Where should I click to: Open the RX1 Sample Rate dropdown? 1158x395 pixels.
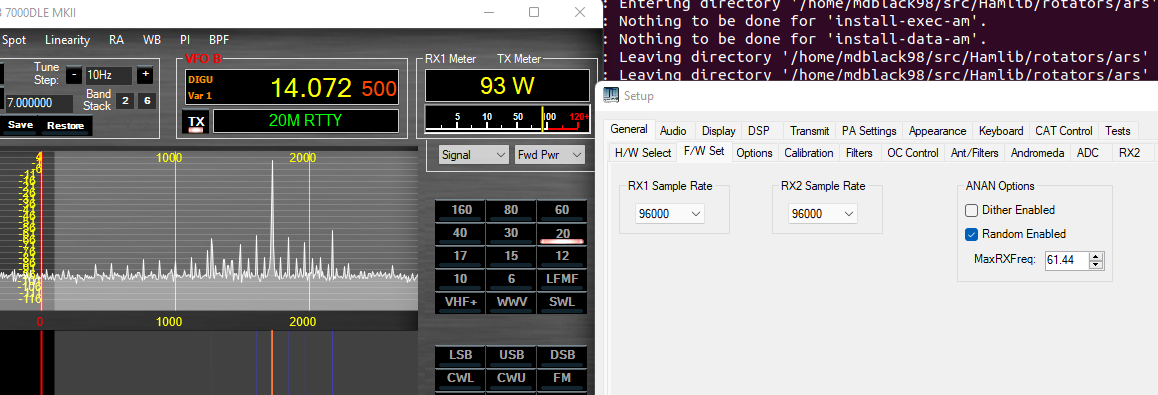(x=670, y=213)
